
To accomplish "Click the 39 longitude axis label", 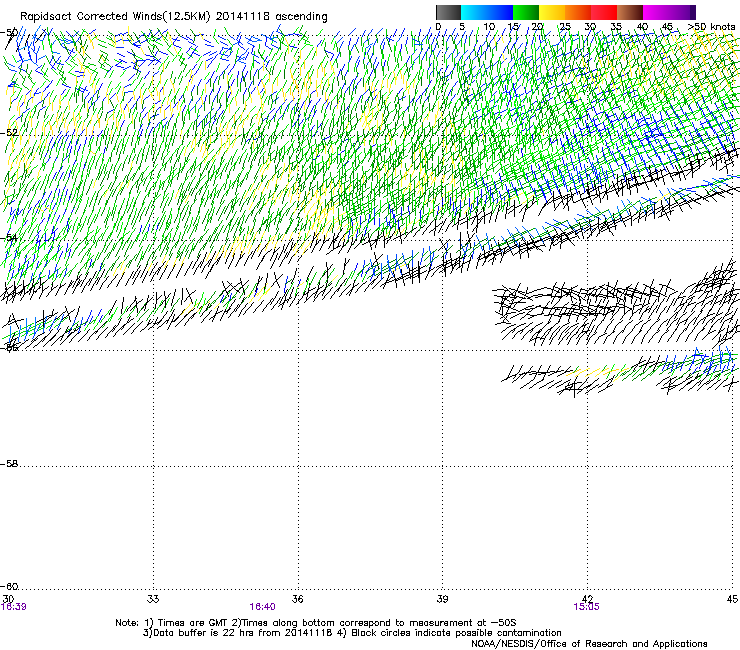I will click(x=442, y=599).
